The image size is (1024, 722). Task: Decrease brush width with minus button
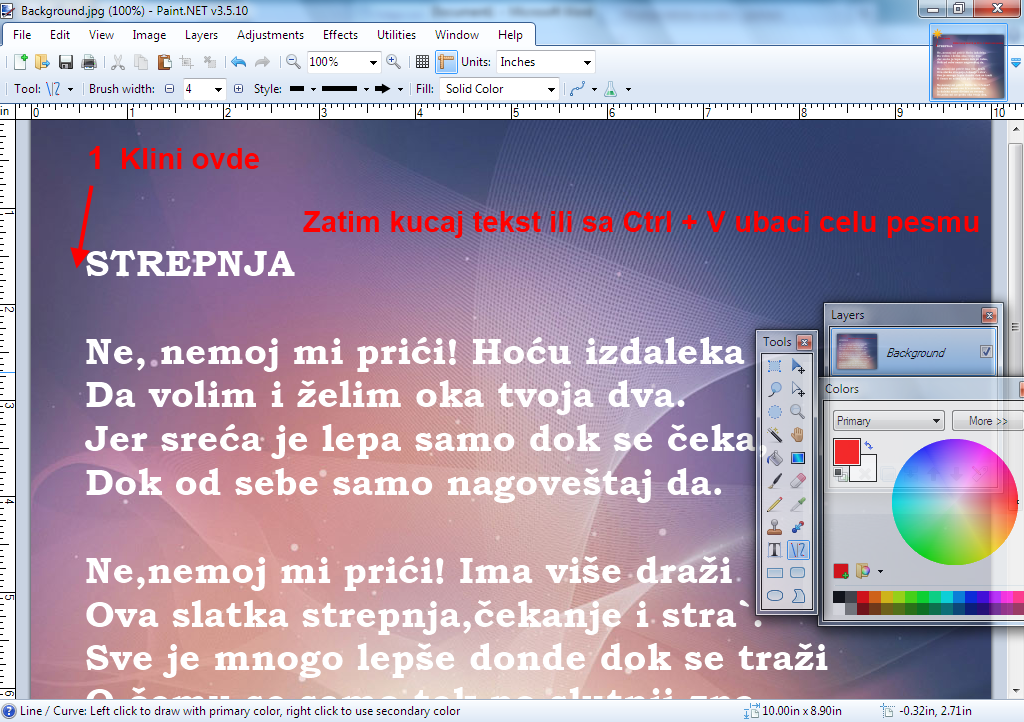(169, 89)
